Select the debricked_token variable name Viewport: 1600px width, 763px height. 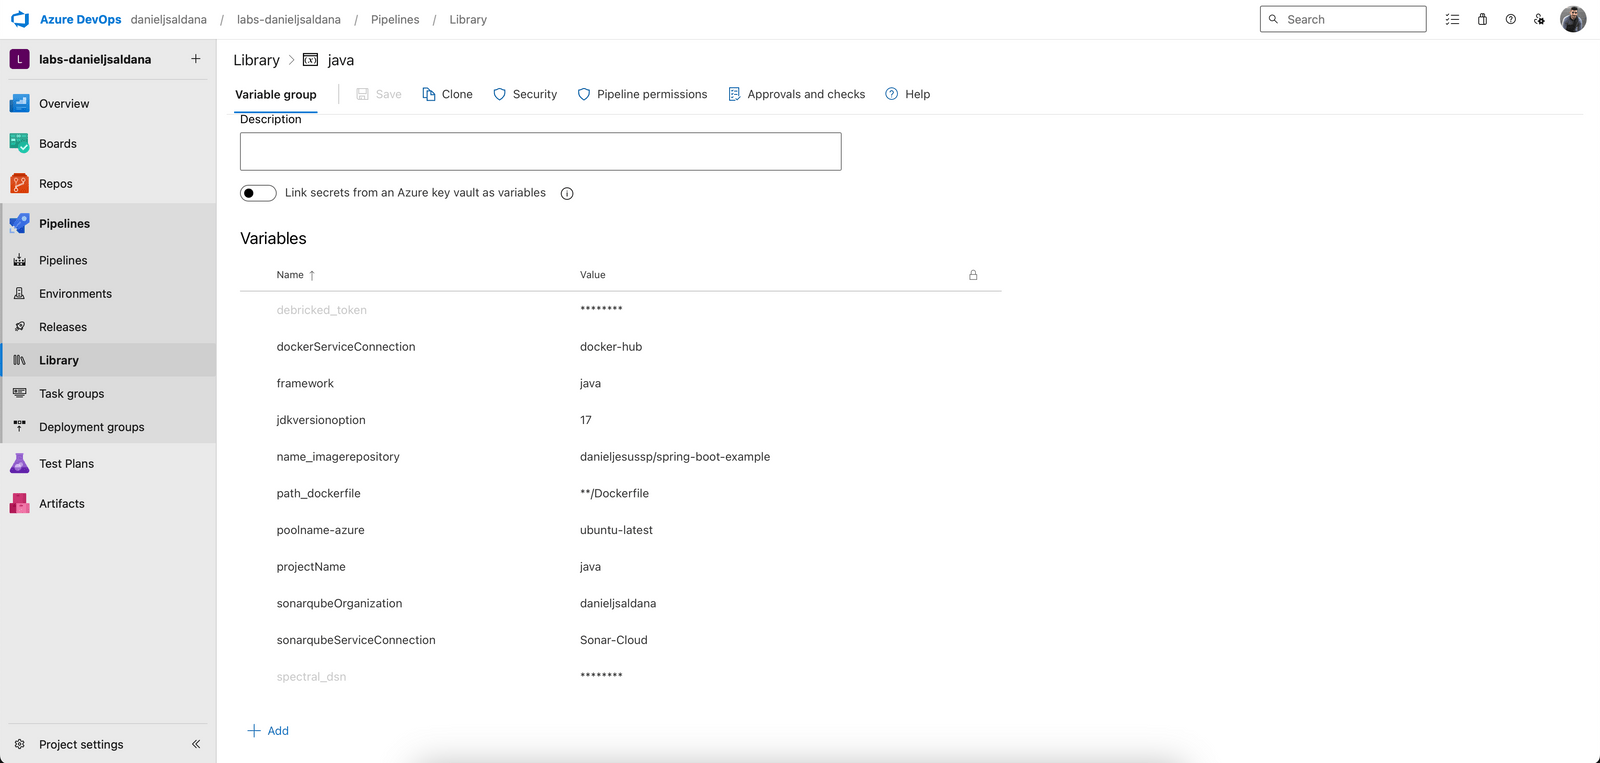[x=322, y=310]
